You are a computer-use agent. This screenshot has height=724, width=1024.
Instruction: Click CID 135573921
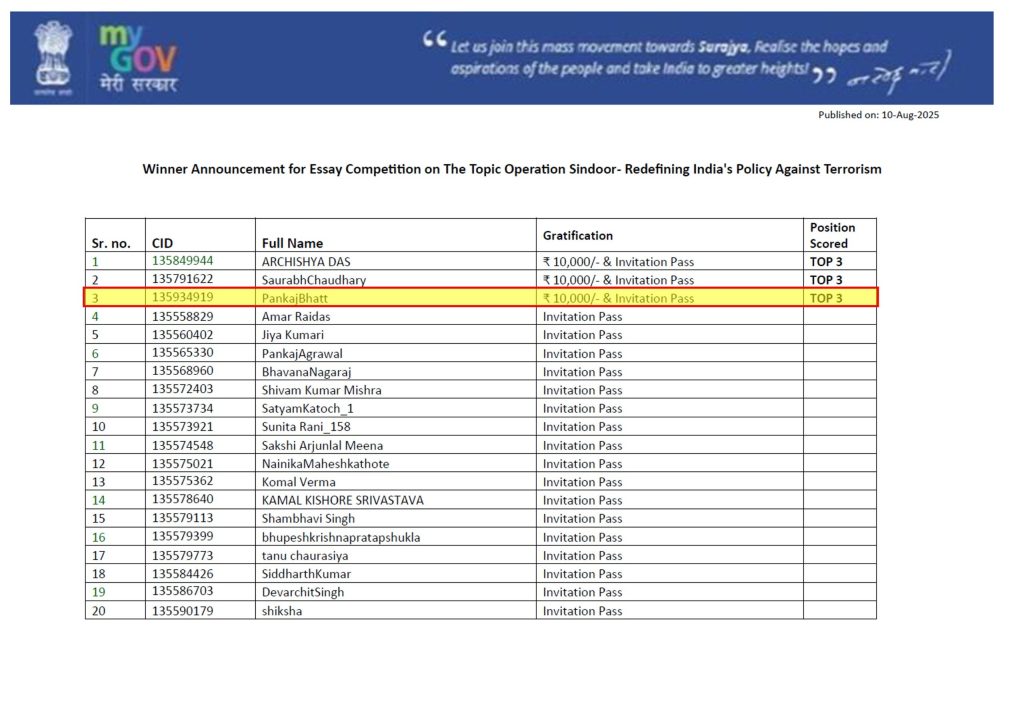pyautogui.click(x=183, y=427)
